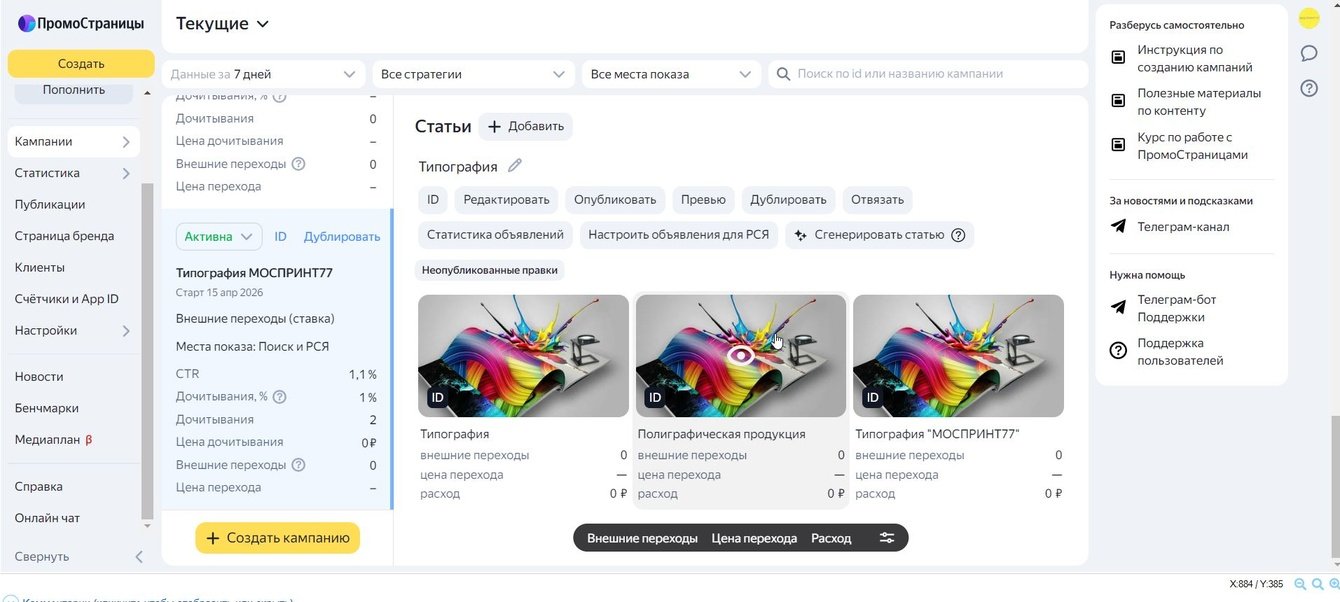
Task: Open user avatar at top right
Action: tap(1309, 18)
